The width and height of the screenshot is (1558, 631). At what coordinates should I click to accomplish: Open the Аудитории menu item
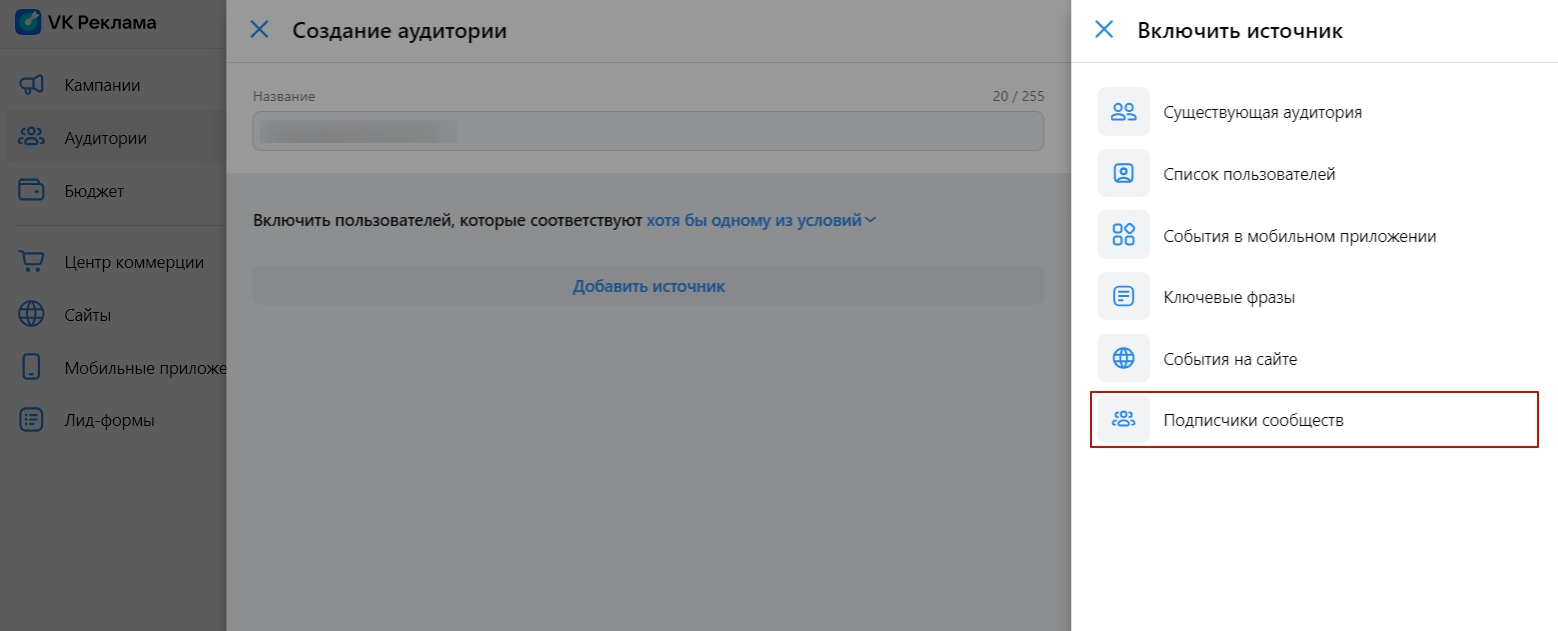[x=105, y=138]
